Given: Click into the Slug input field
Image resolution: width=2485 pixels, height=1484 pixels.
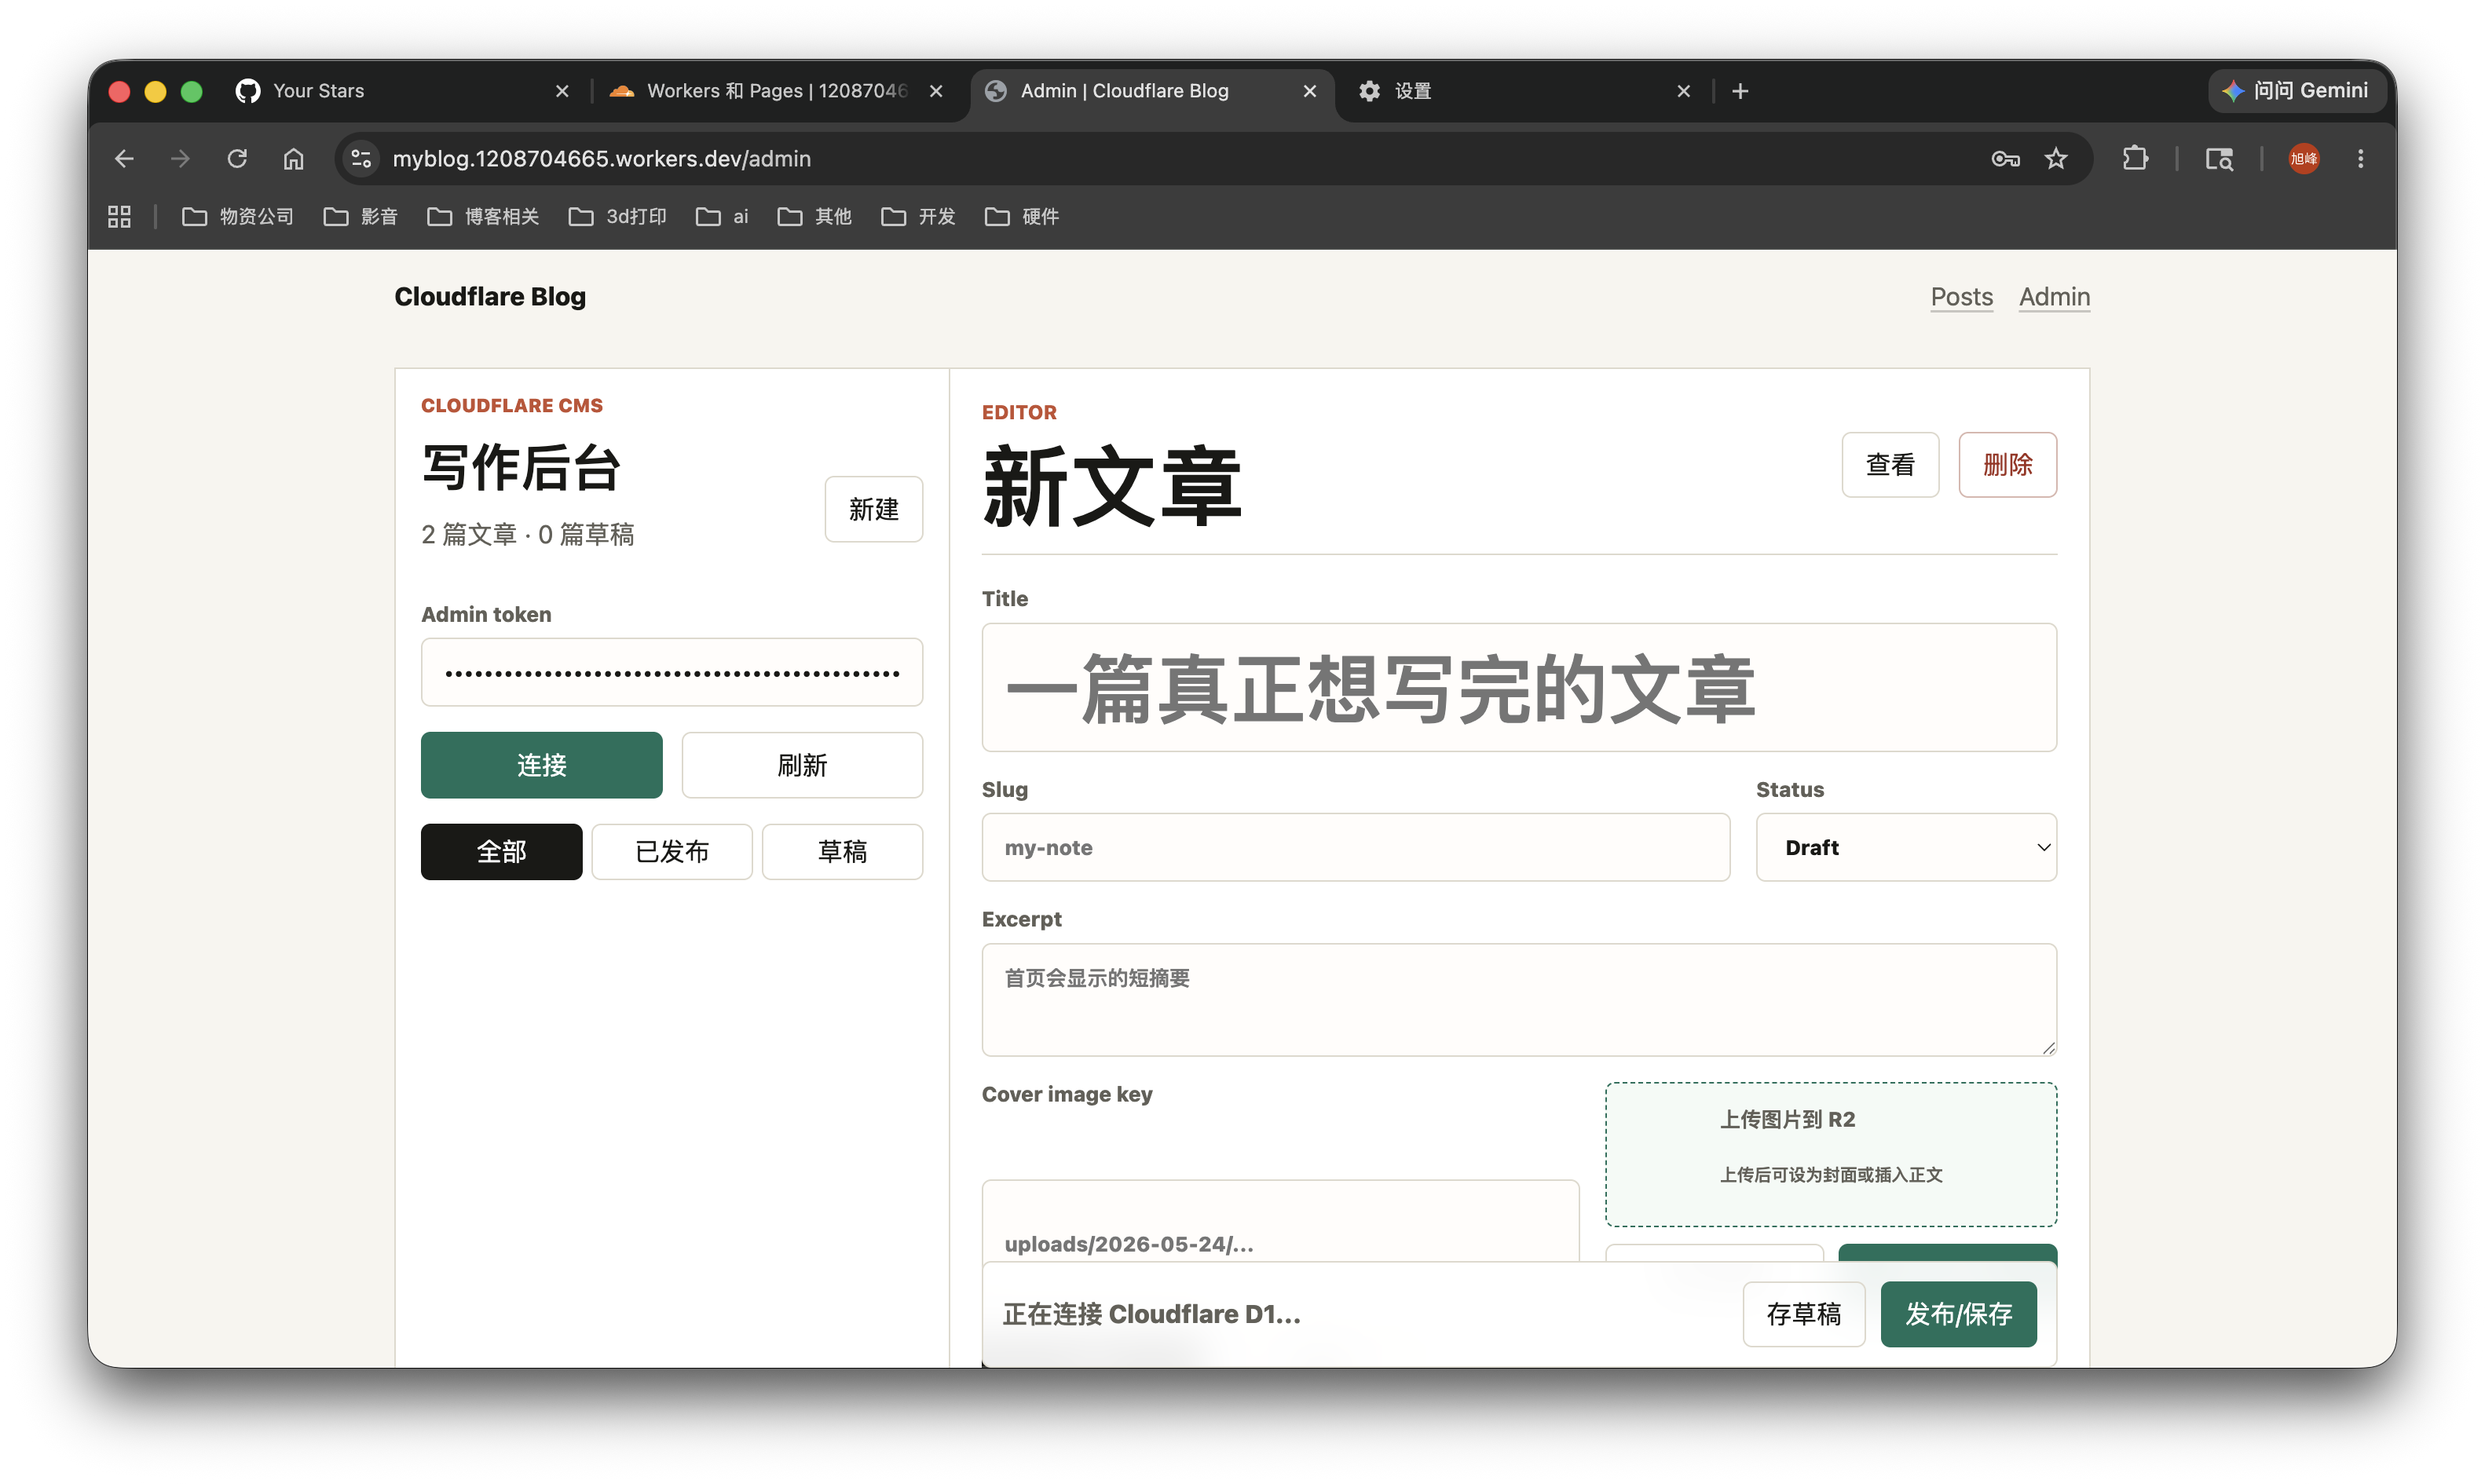Looking at the screenshot, I should click(1355, 848).
